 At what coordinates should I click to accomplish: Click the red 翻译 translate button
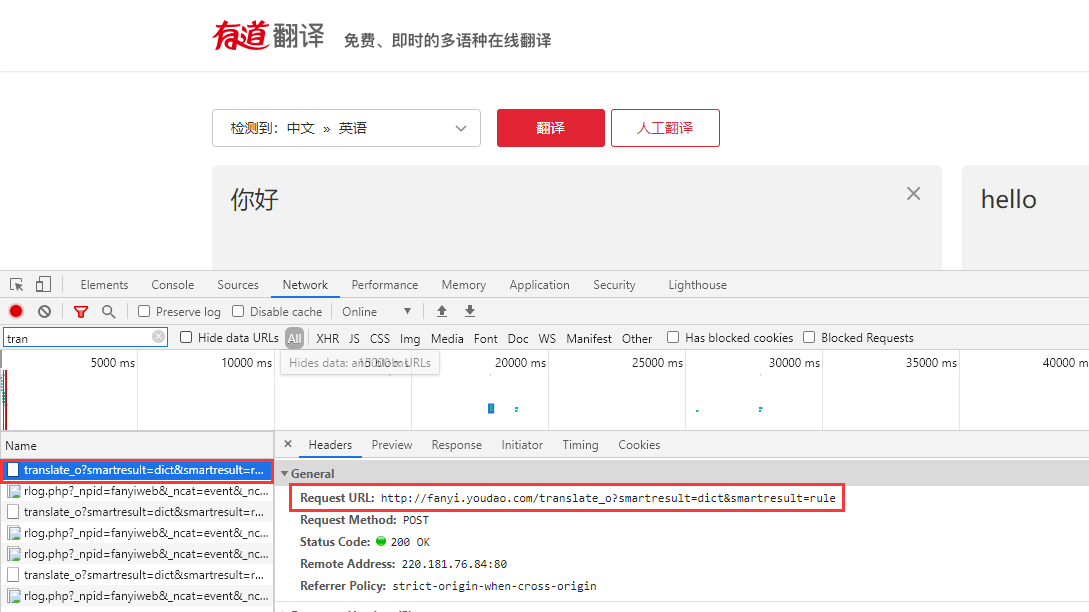550,128
